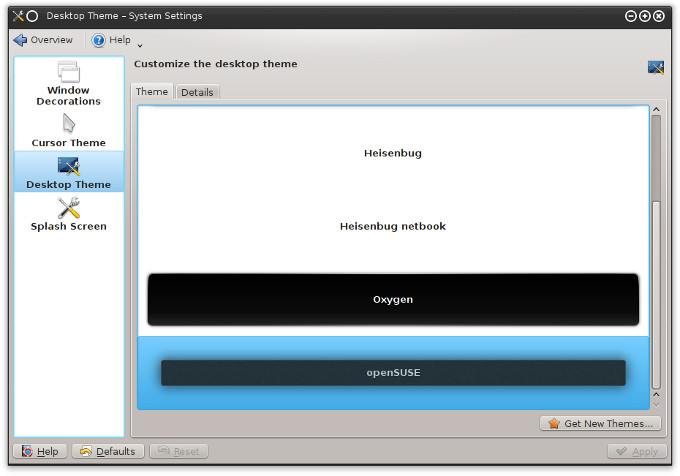Click the Window Decorations icon in sidebar

coord(68,72)
